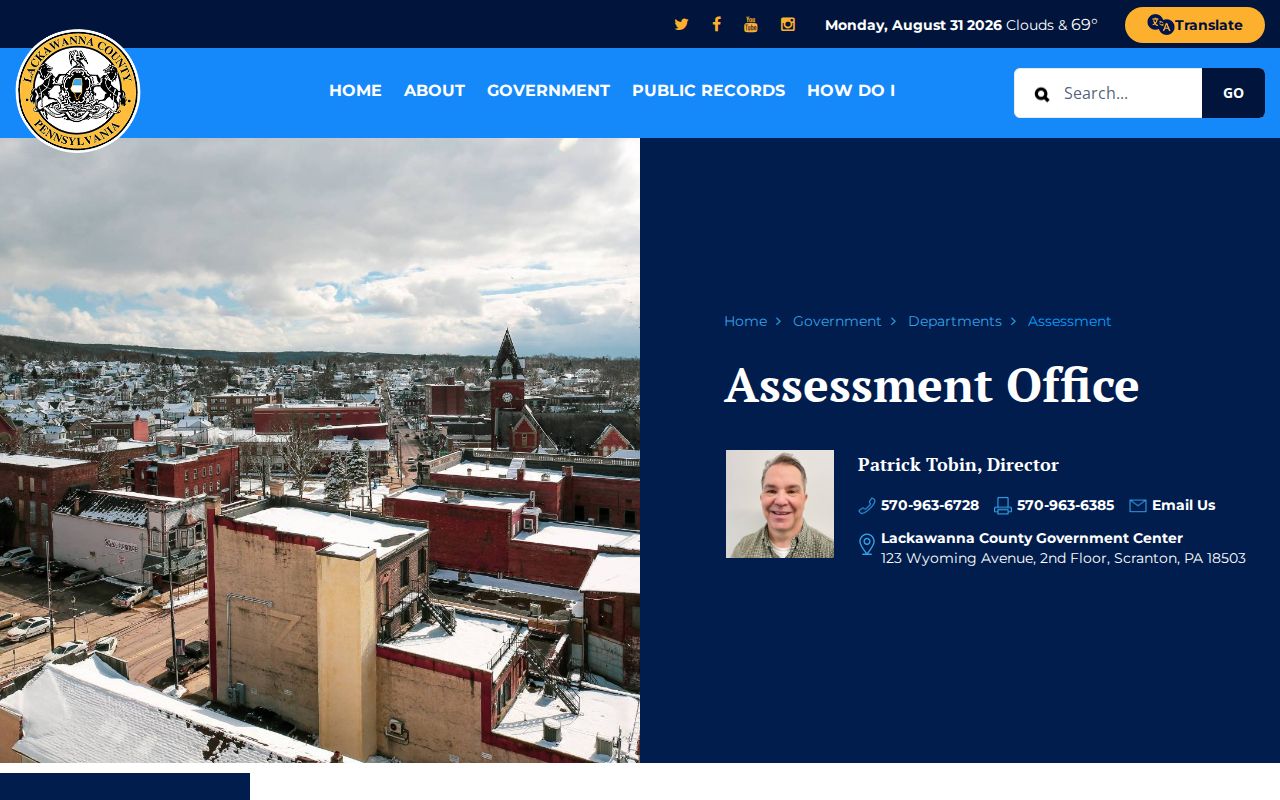1280x800 pixels.
Task: Click the Clouds & 69° weather text
Action: 1051,25
